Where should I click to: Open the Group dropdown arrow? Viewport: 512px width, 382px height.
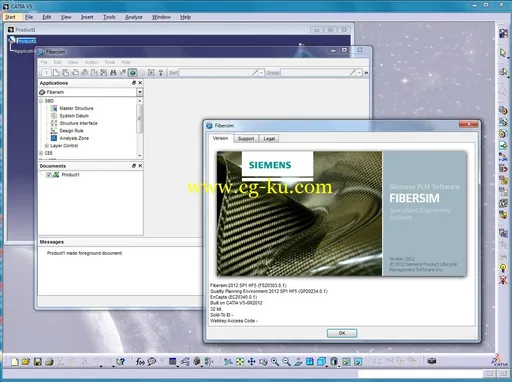point(359,73)
